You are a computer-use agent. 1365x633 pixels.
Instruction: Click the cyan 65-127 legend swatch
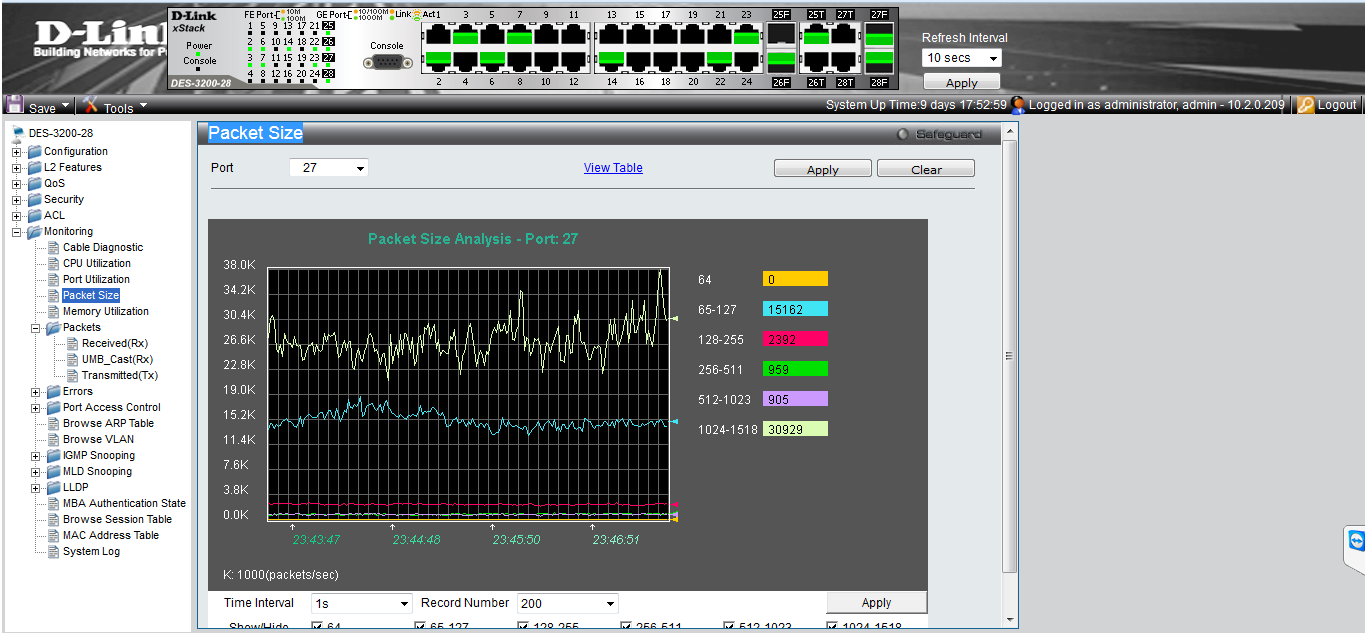(x=795, y=309)
